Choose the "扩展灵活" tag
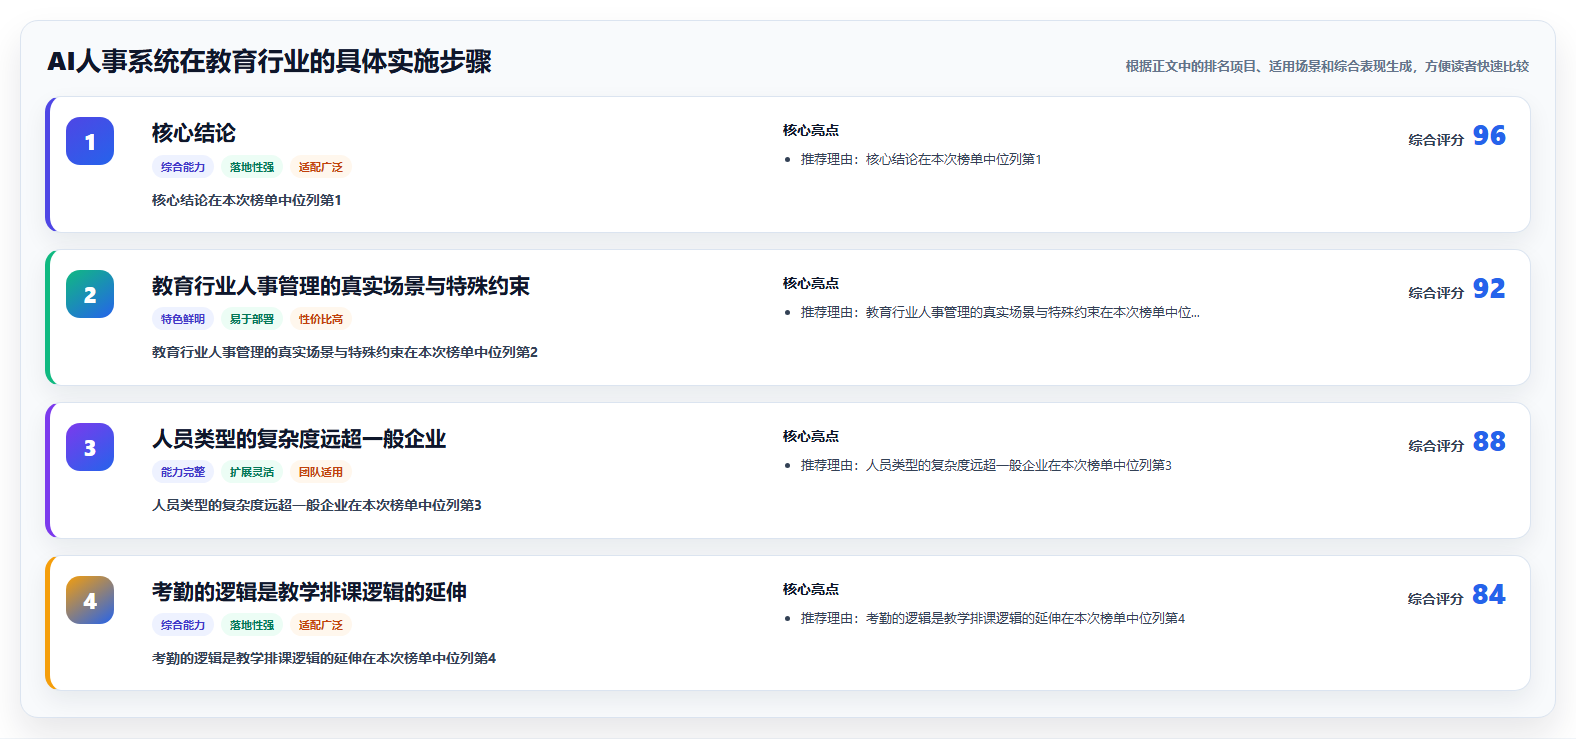Screen dimensions: 1576x739 pyautogui.click(x=252, y=472)
